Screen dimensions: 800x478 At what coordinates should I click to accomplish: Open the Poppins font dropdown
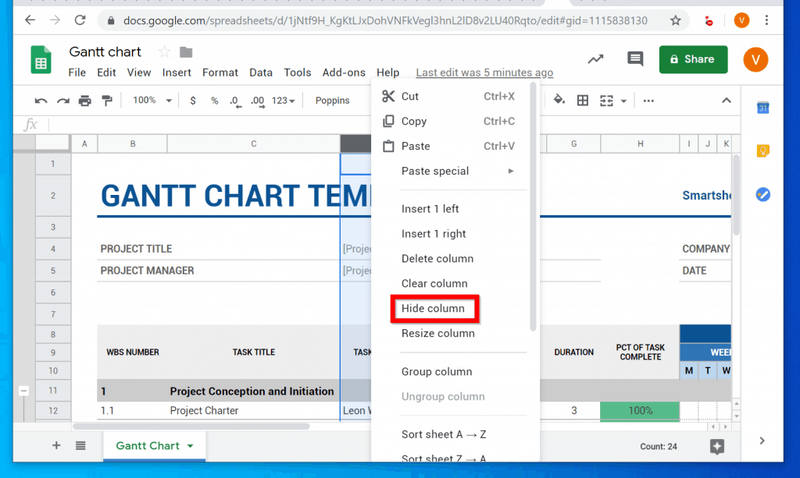pyautogui.click(x=332, y=100)
